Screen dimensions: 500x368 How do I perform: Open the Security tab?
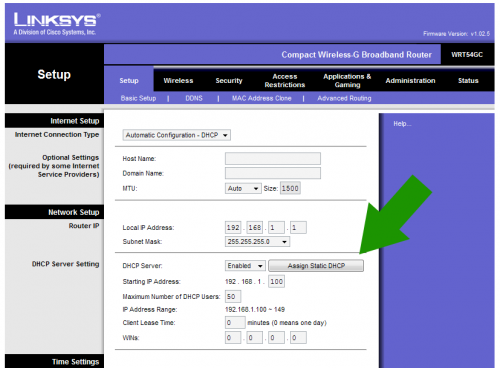pyautogui.click(x=229, y=81)
